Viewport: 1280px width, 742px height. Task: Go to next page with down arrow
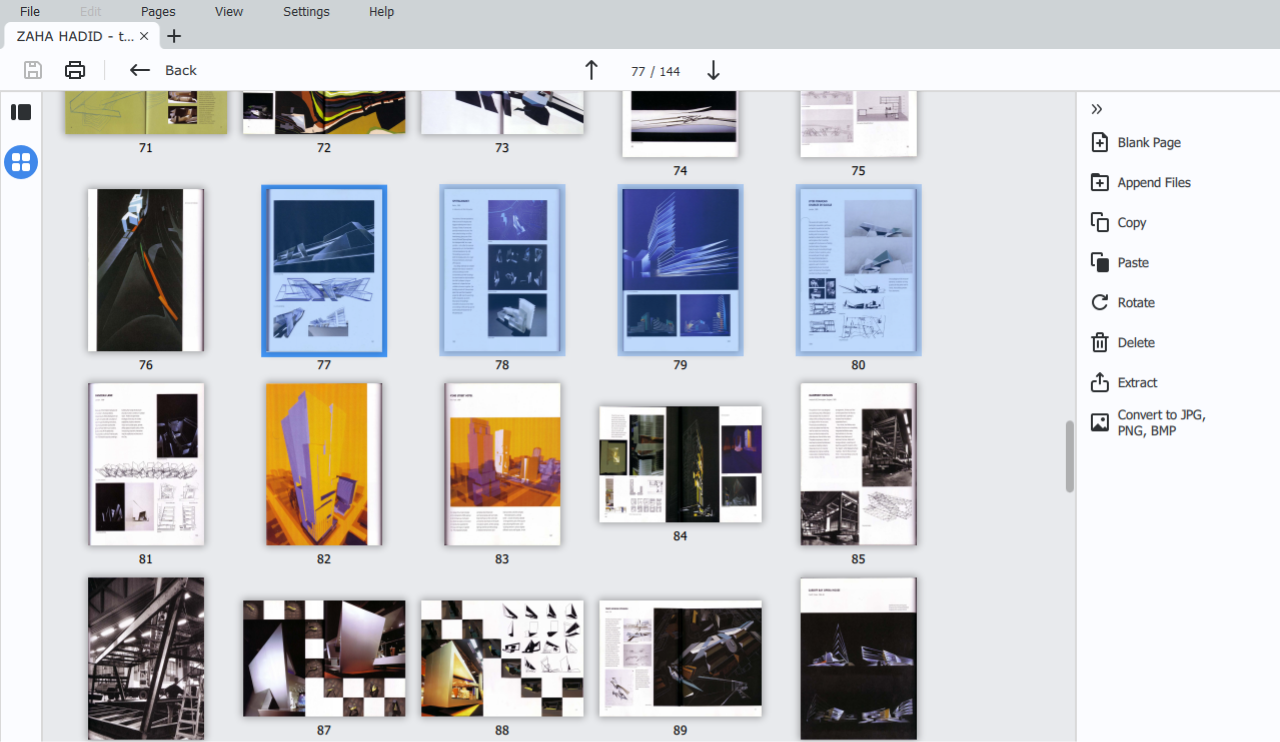click(713, 70)
